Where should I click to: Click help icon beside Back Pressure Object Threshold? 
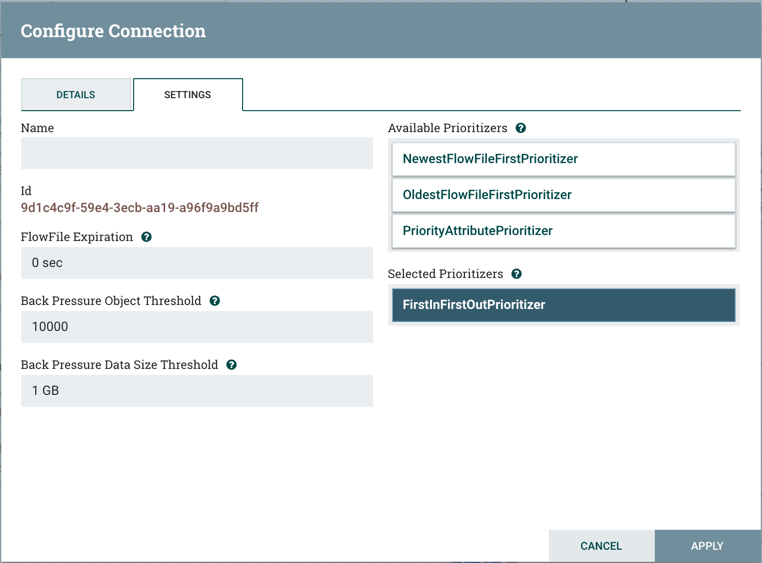point(215,301)
